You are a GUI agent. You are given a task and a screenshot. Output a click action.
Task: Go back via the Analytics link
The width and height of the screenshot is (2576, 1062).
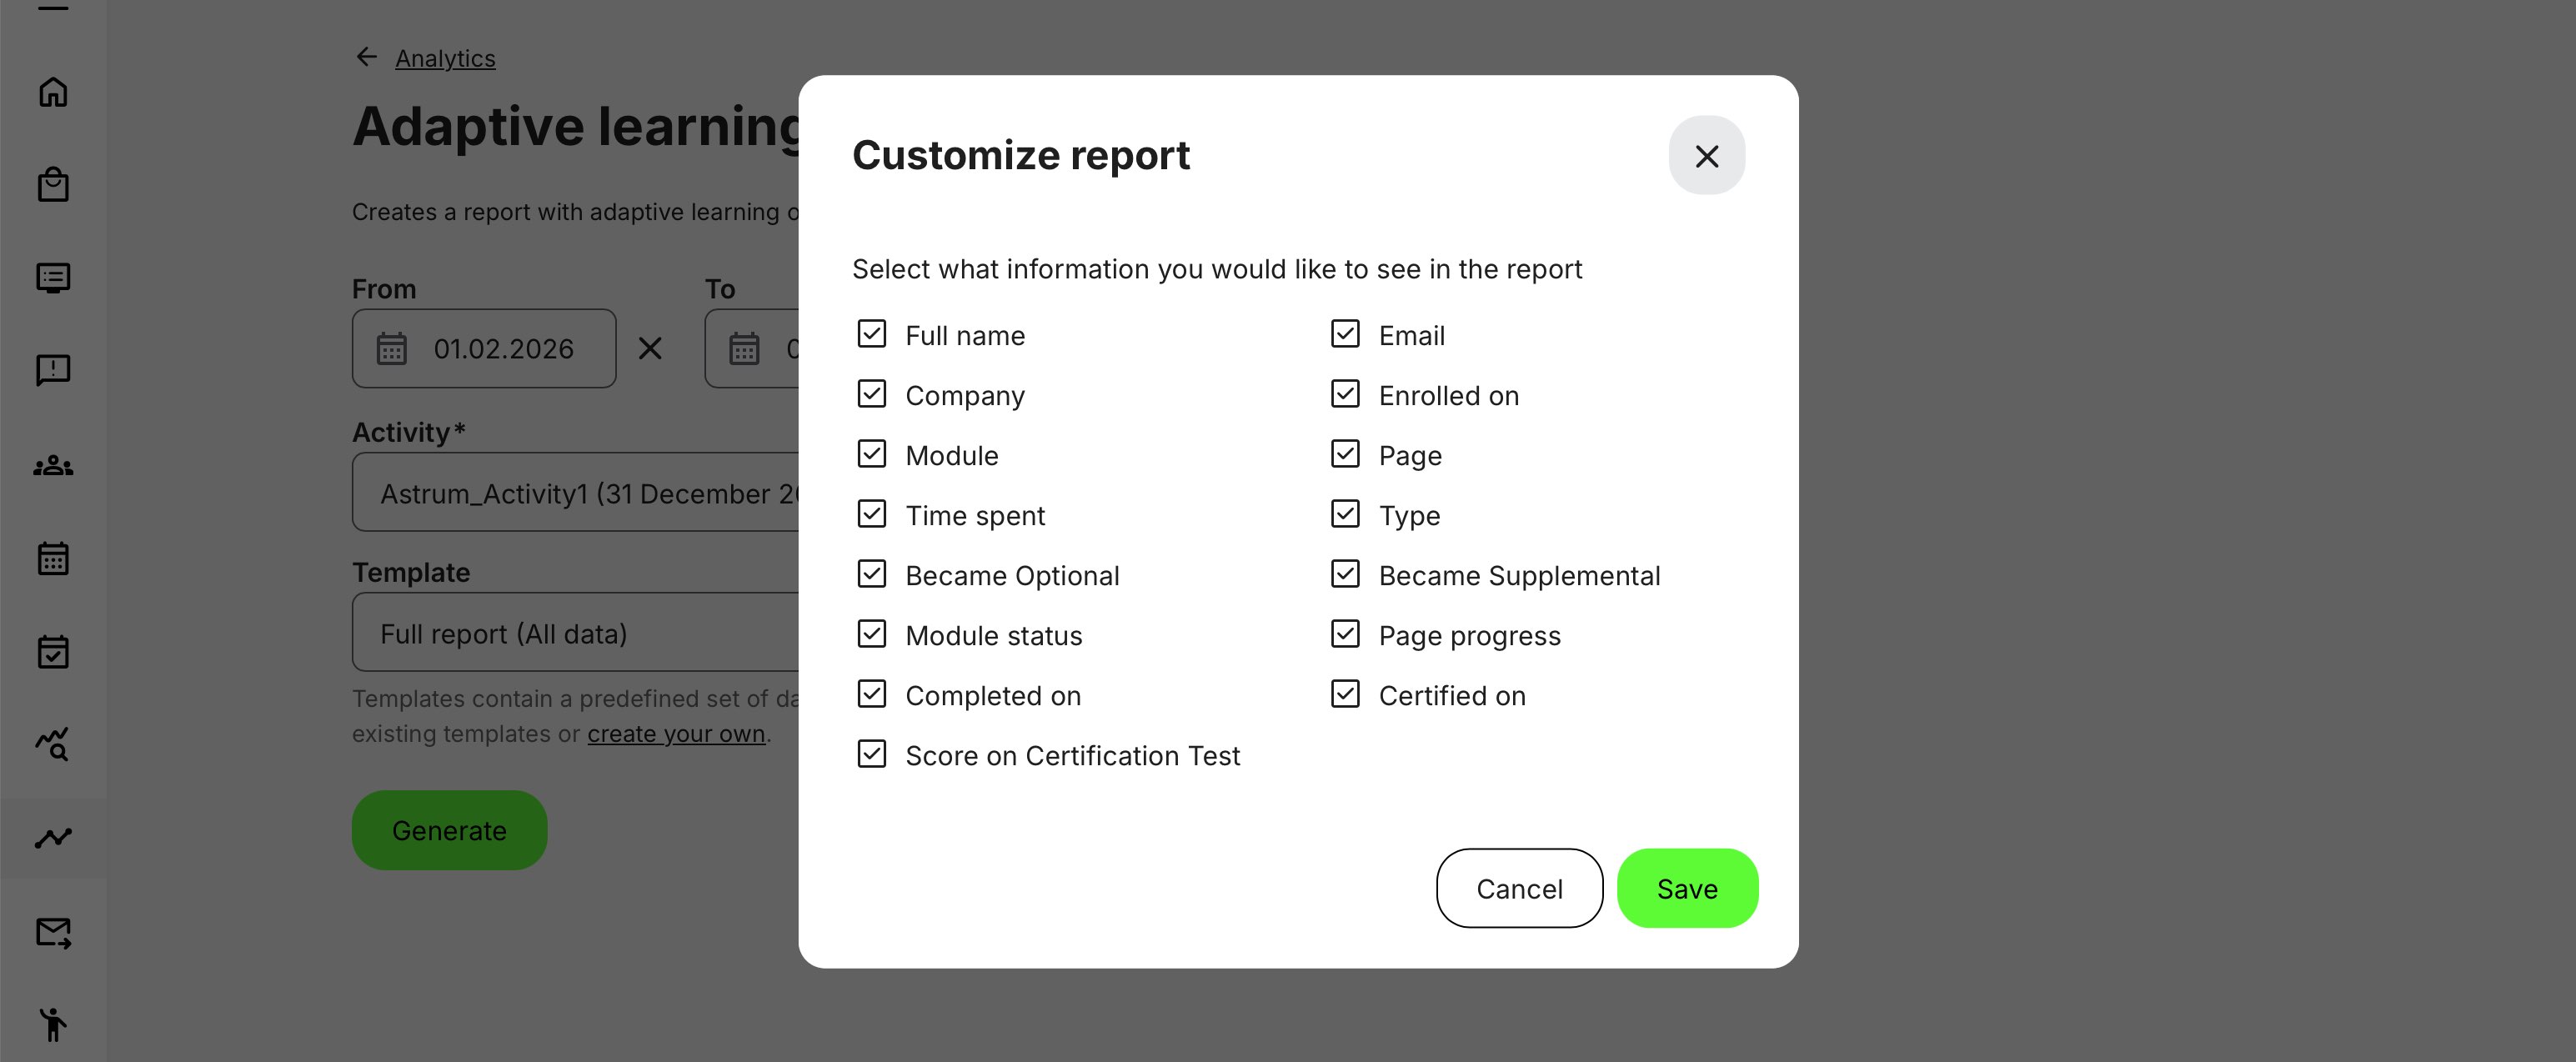pos(445,58)
